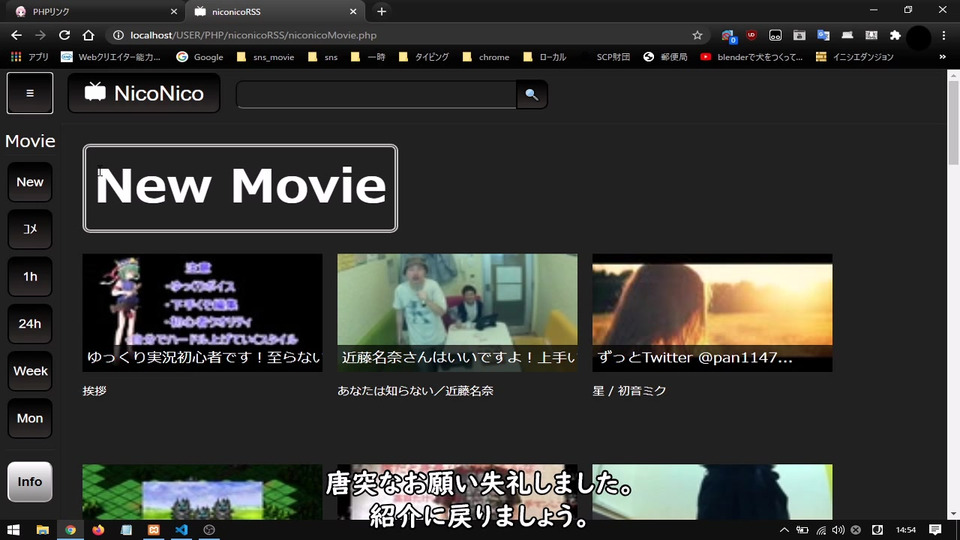The height and width of the screenshot is (540, 960).
Task: Click the title text 挨拶
Action: 95,391
